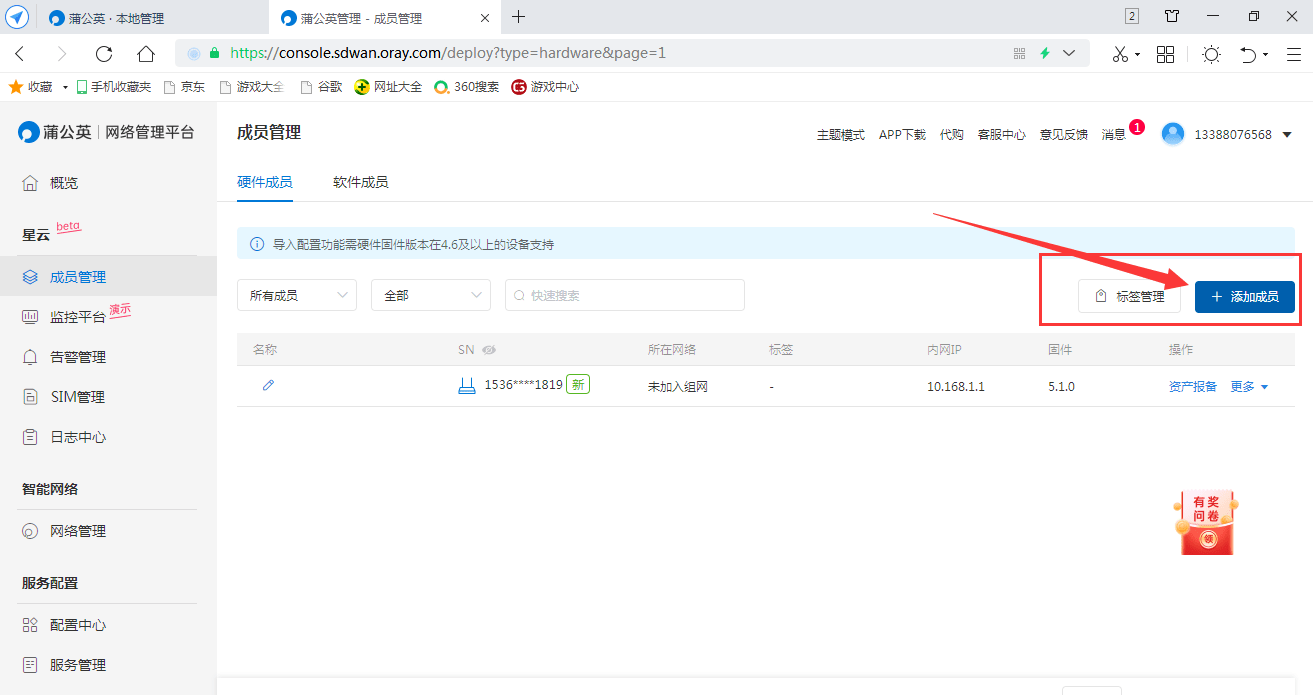
Task: Click the browser home icon
Action: [x=146, y=54]
